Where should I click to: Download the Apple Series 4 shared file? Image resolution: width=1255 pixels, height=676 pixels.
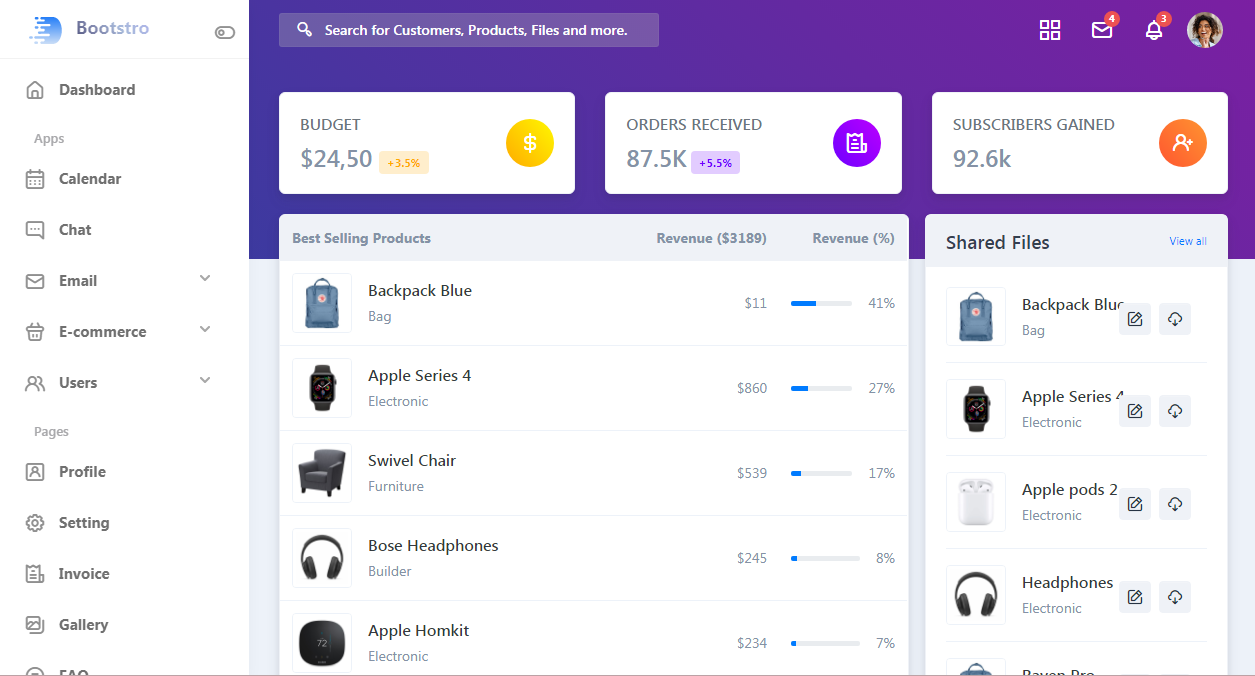point(1175,411)
